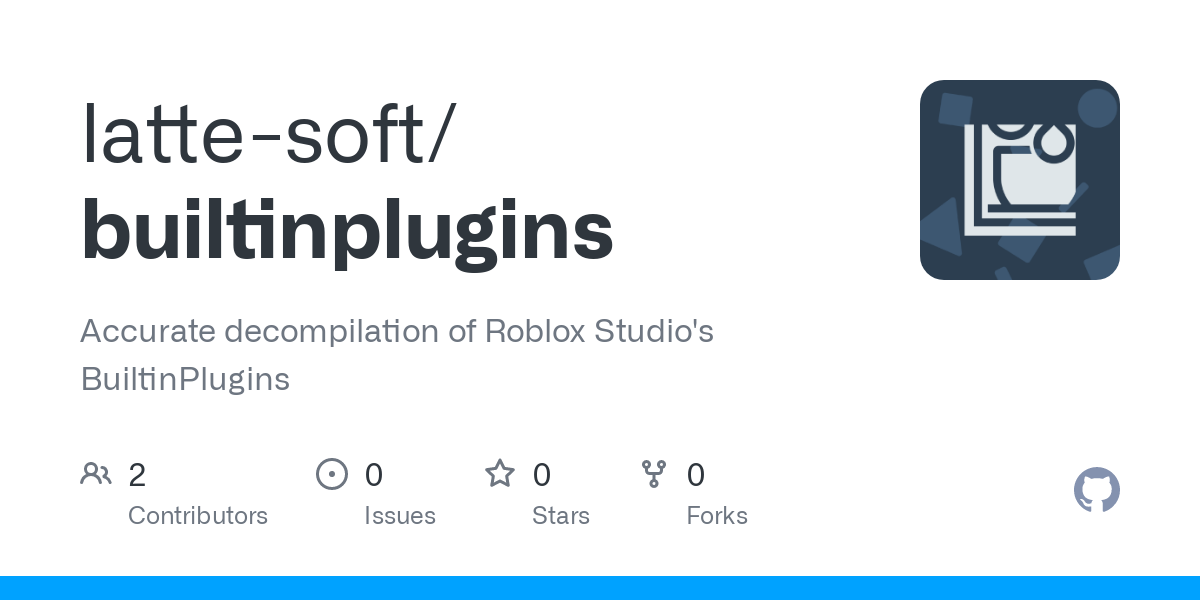Click the 'BuiltinPlugins' word in description
This screenshot has width=1200, height=600.
(x=185, y=380)
